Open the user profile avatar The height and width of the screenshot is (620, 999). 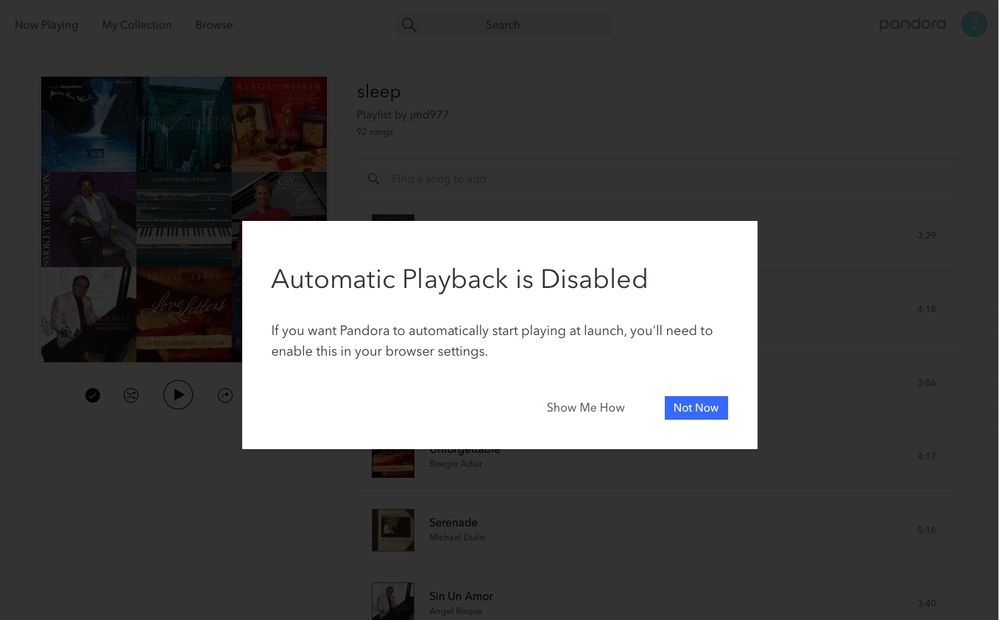coord(973,24)
